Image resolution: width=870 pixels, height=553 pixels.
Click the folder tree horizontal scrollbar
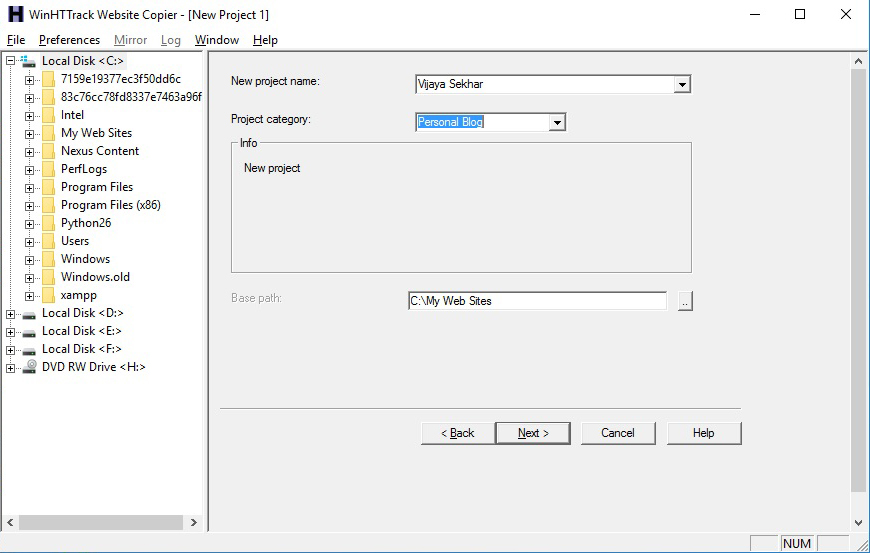point(100,522)
